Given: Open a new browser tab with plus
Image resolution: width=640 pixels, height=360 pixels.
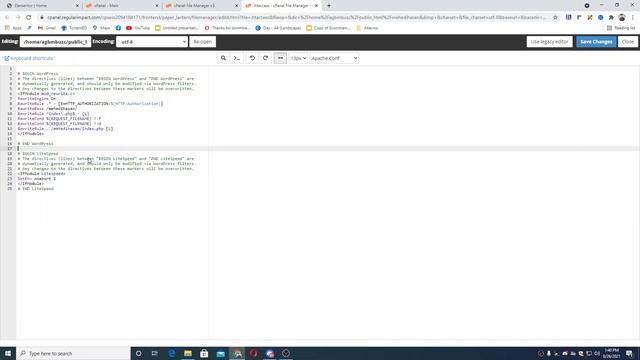Looking at the screenshot, I should pyautogui.click(x=329, y=6).
